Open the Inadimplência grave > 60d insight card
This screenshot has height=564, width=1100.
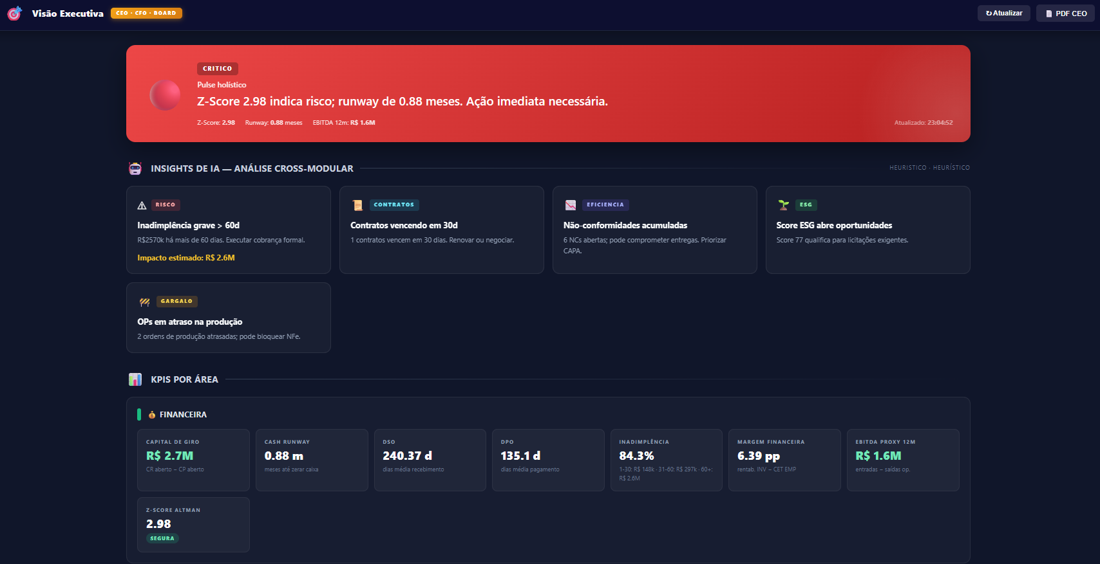click(229, 230)
